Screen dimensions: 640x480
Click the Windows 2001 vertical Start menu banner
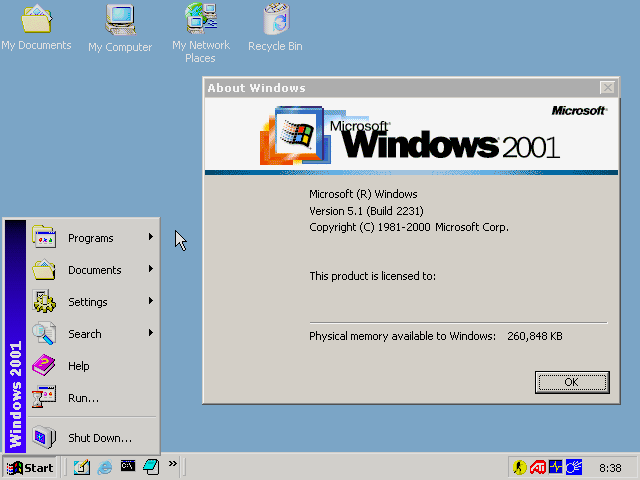(16, 336)
